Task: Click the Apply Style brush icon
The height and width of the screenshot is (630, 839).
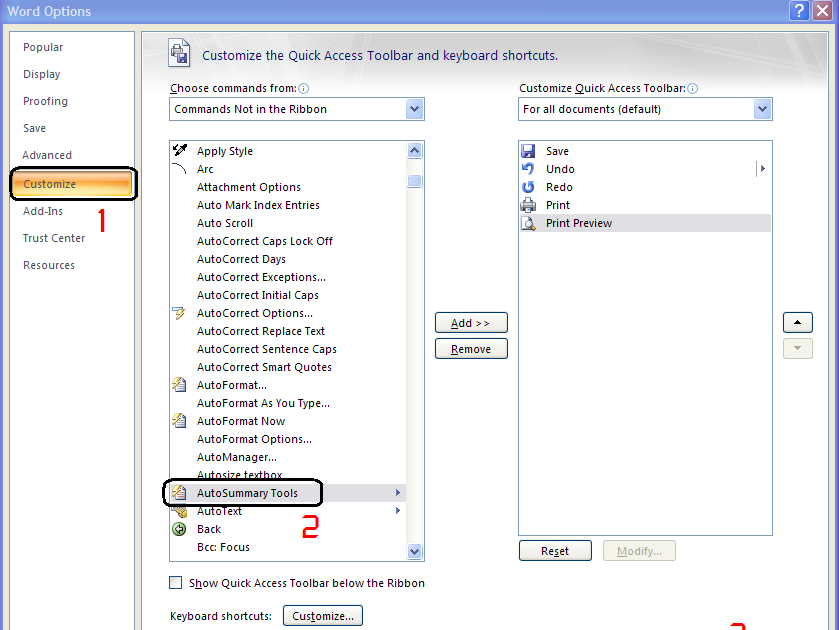Action: pos(181,150)
